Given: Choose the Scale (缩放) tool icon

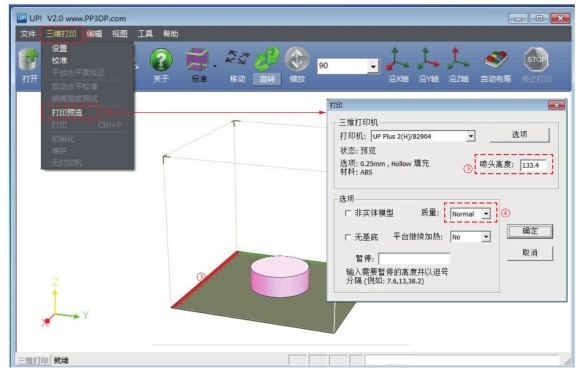Looking at the screenshot, I should (x=297, y=59).
